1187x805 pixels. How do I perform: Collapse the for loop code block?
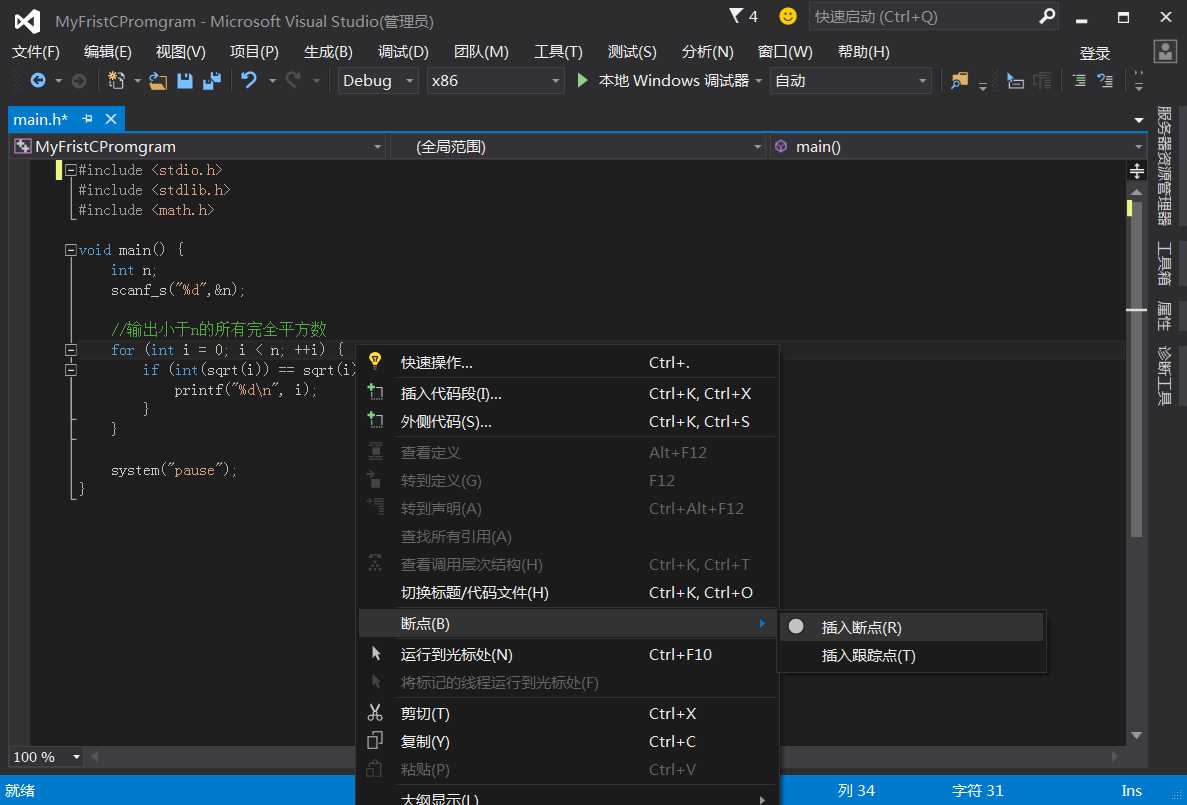70,350
